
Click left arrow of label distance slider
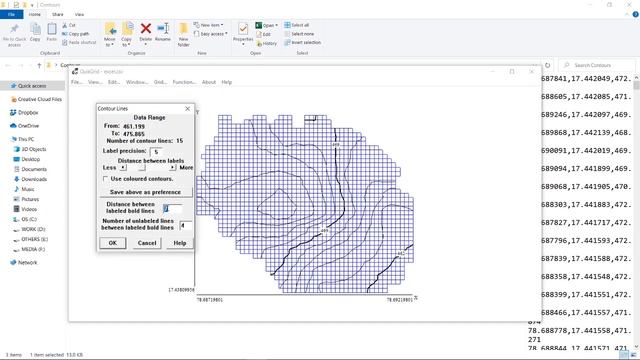tap(123, 167)
